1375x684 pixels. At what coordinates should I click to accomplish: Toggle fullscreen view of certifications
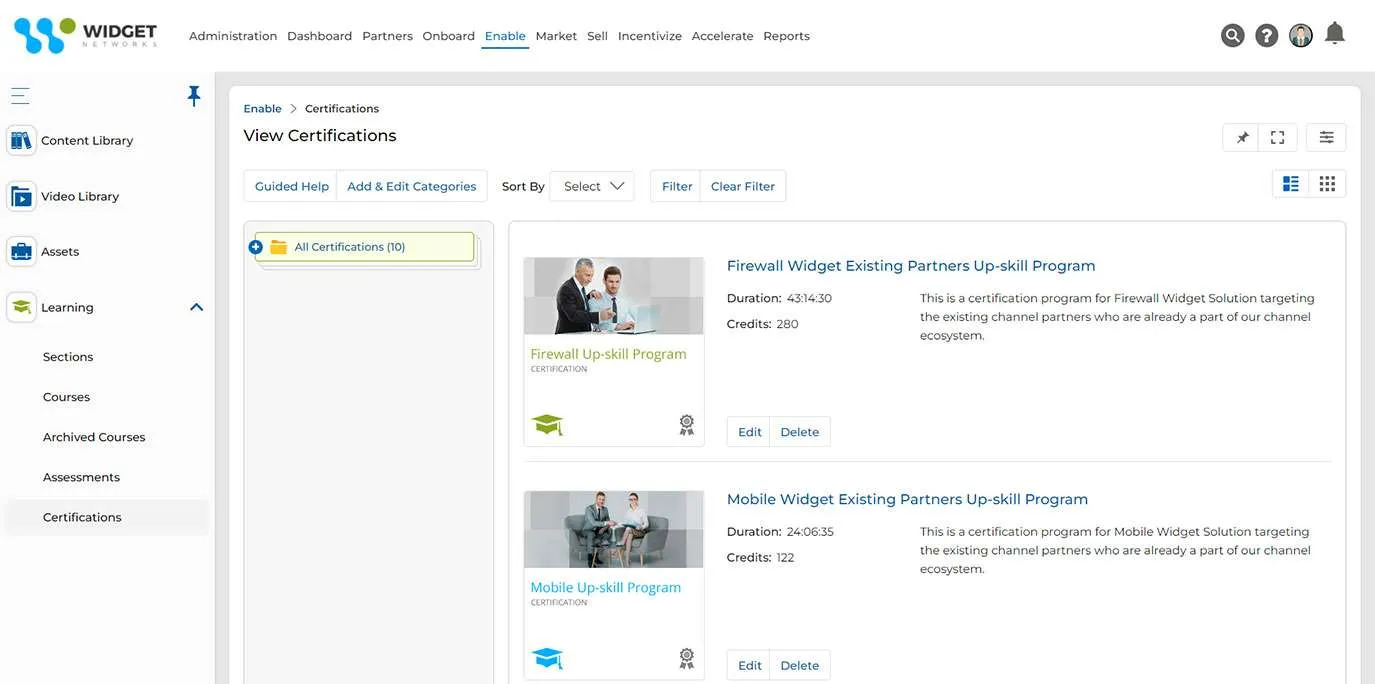click(1276, 136)
